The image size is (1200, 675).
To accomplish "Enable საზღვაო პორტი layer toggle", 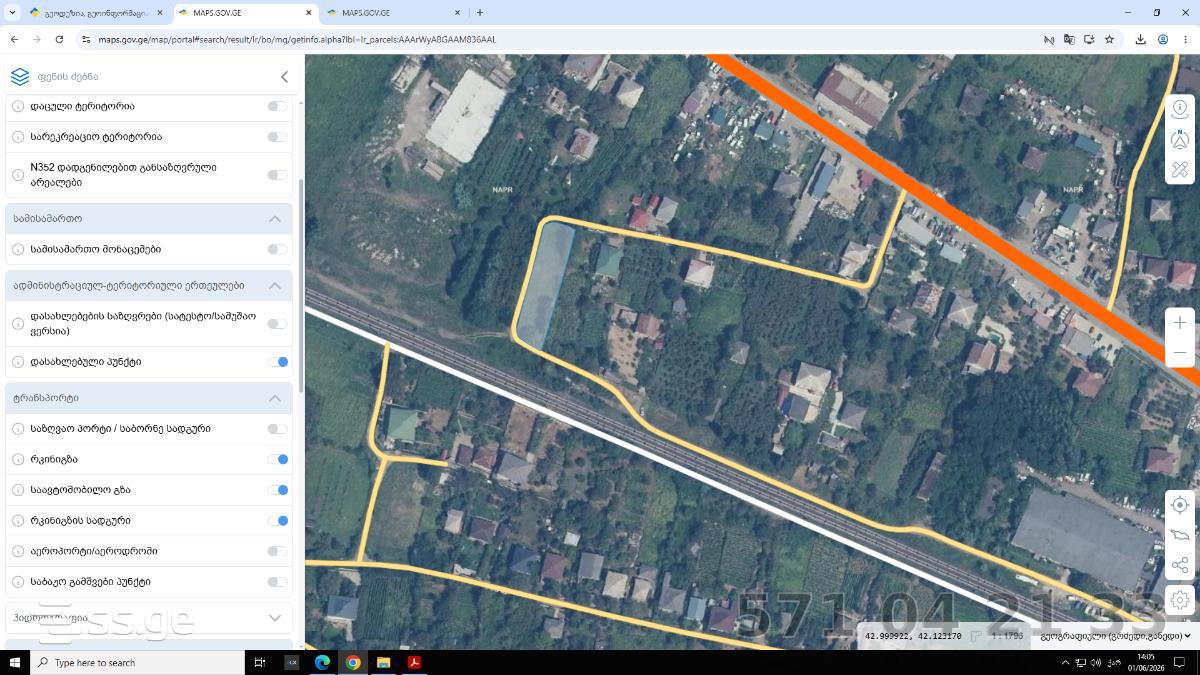I will point(277,429).
